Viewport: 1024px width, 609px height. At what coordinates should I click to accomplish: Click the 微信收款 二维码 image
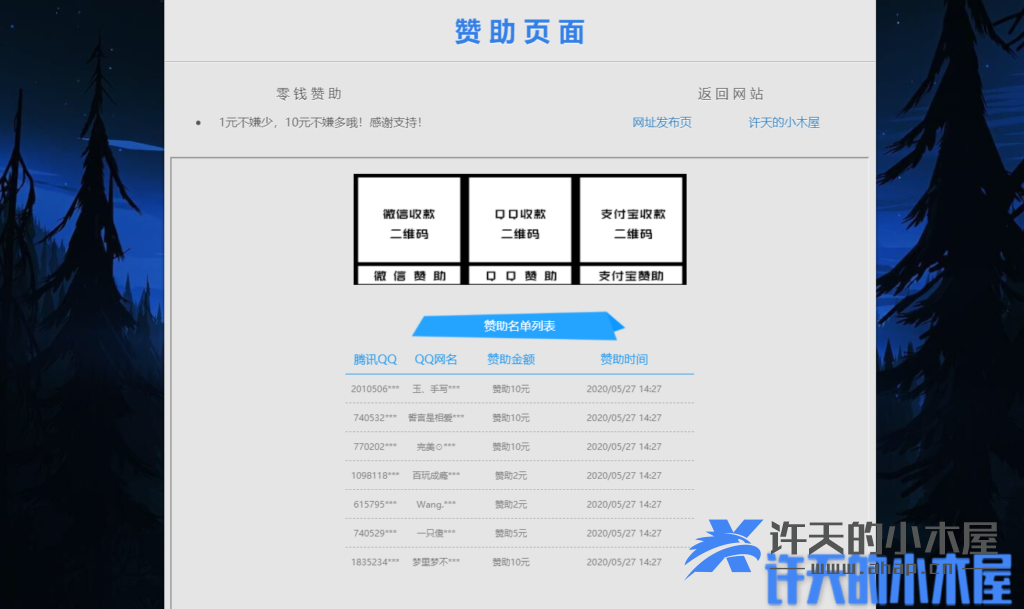coord(409,220)
